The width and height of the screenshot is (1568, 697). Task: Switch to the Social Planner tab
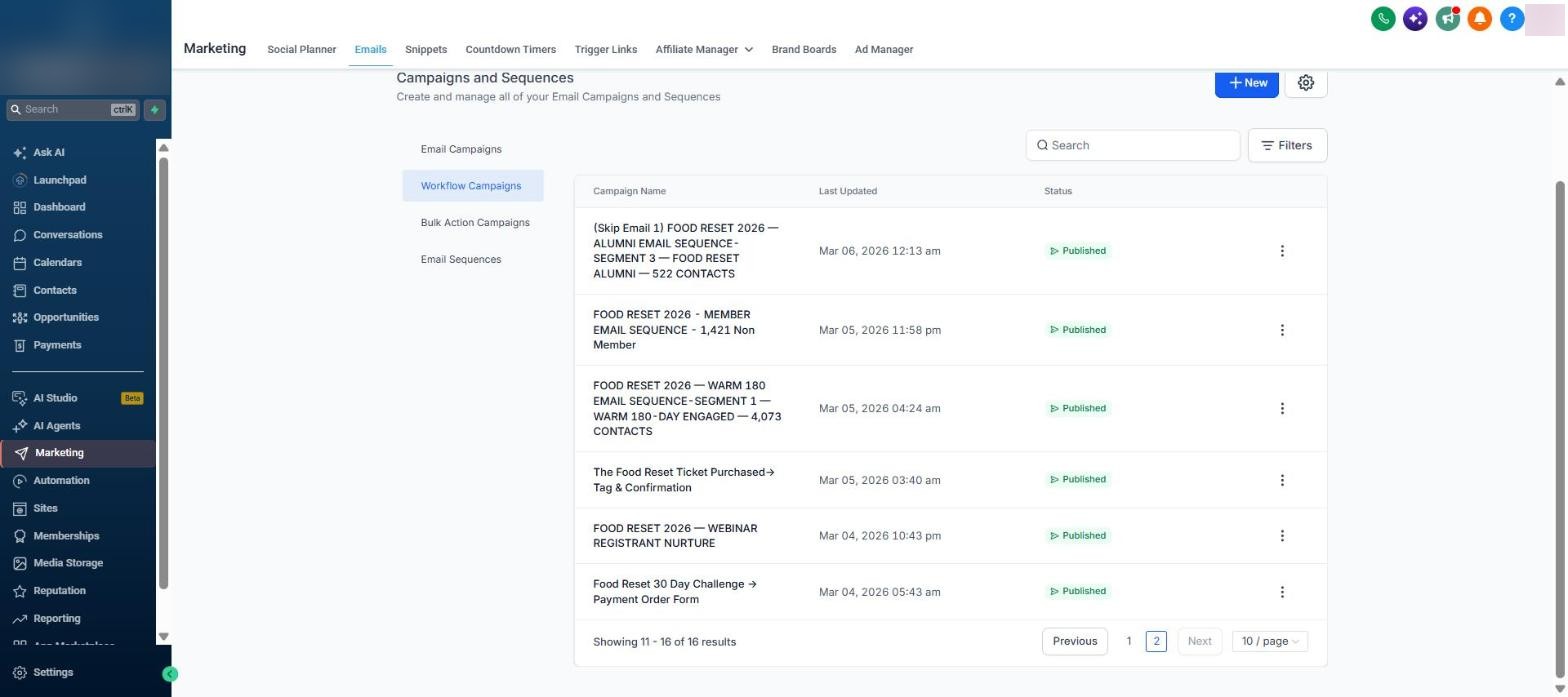[301, 49]
